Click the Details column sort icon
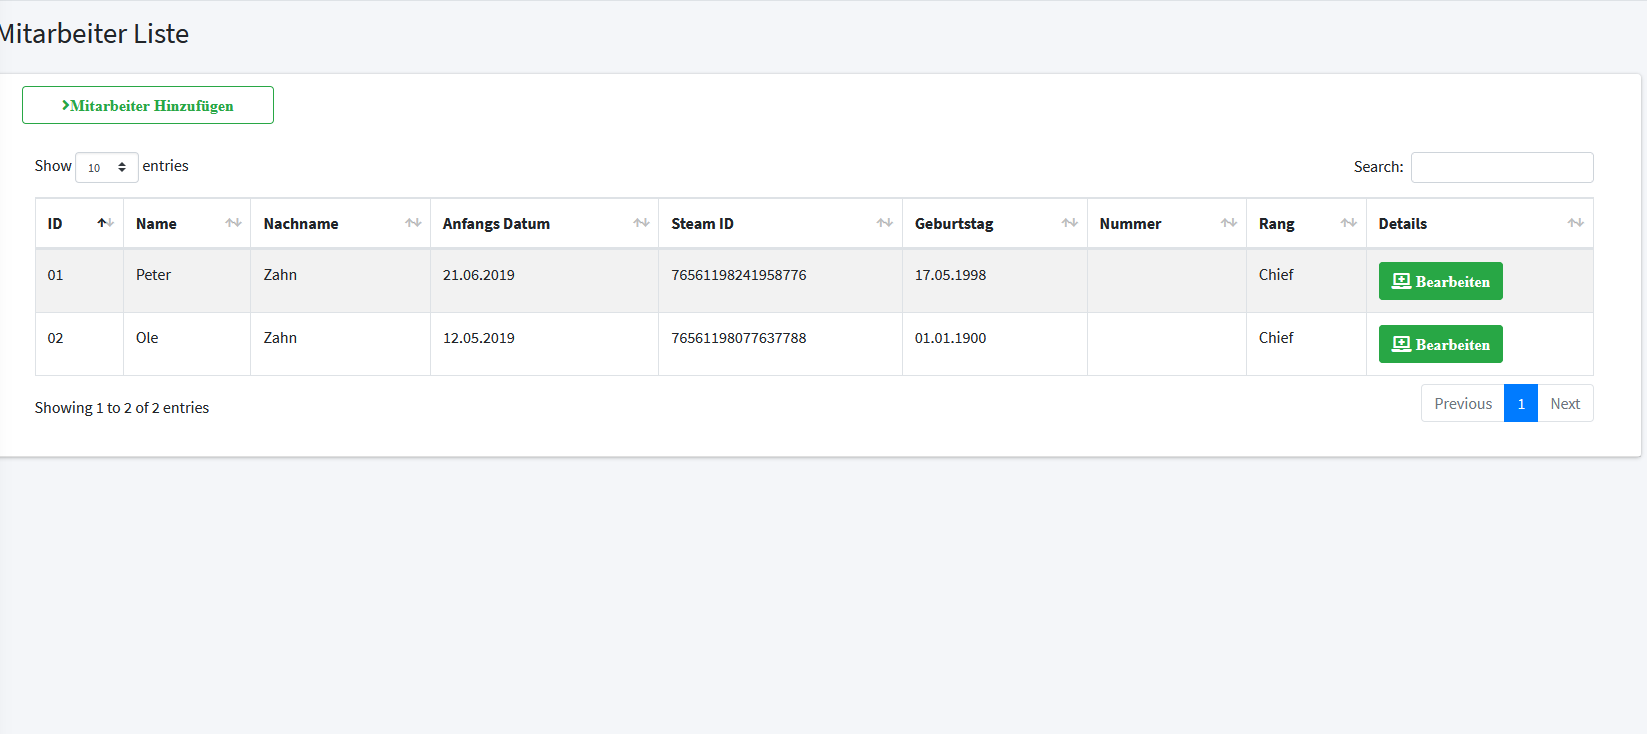Image resolution: width=1647 pixels, height=734 pixels. pos(1576,223)
